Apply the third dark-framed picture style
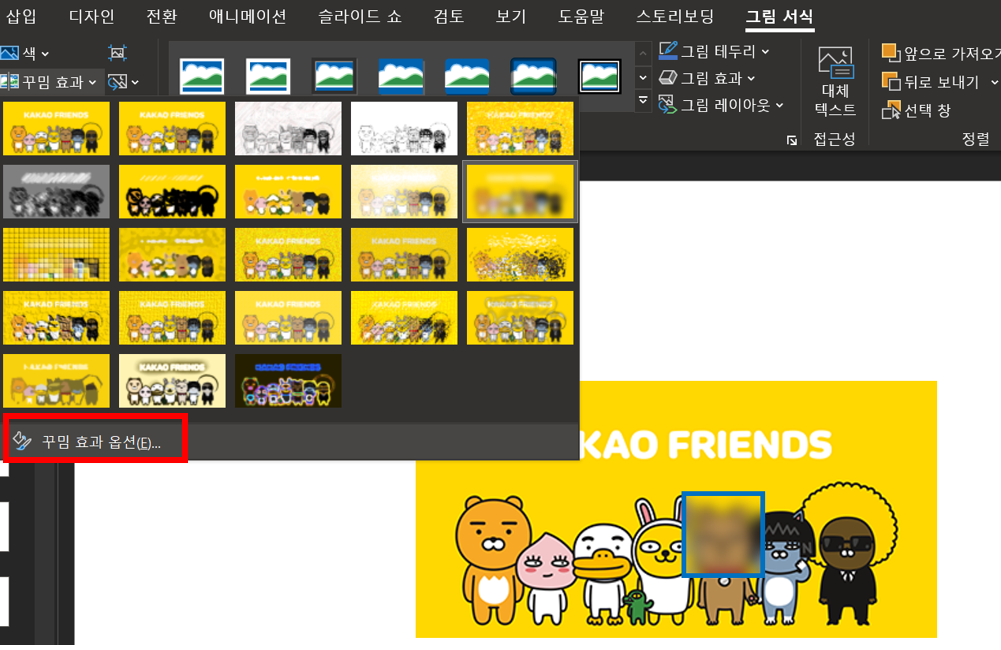 335,76
